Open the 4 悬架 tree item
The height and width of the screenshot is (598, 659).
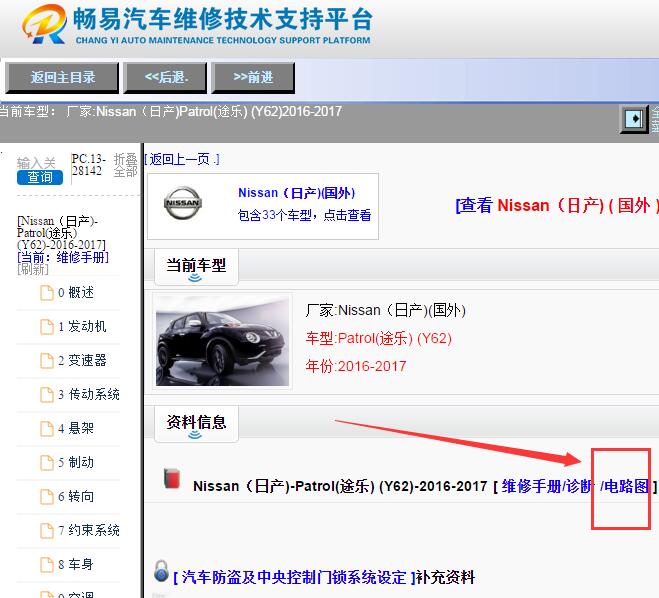(76, 429)
